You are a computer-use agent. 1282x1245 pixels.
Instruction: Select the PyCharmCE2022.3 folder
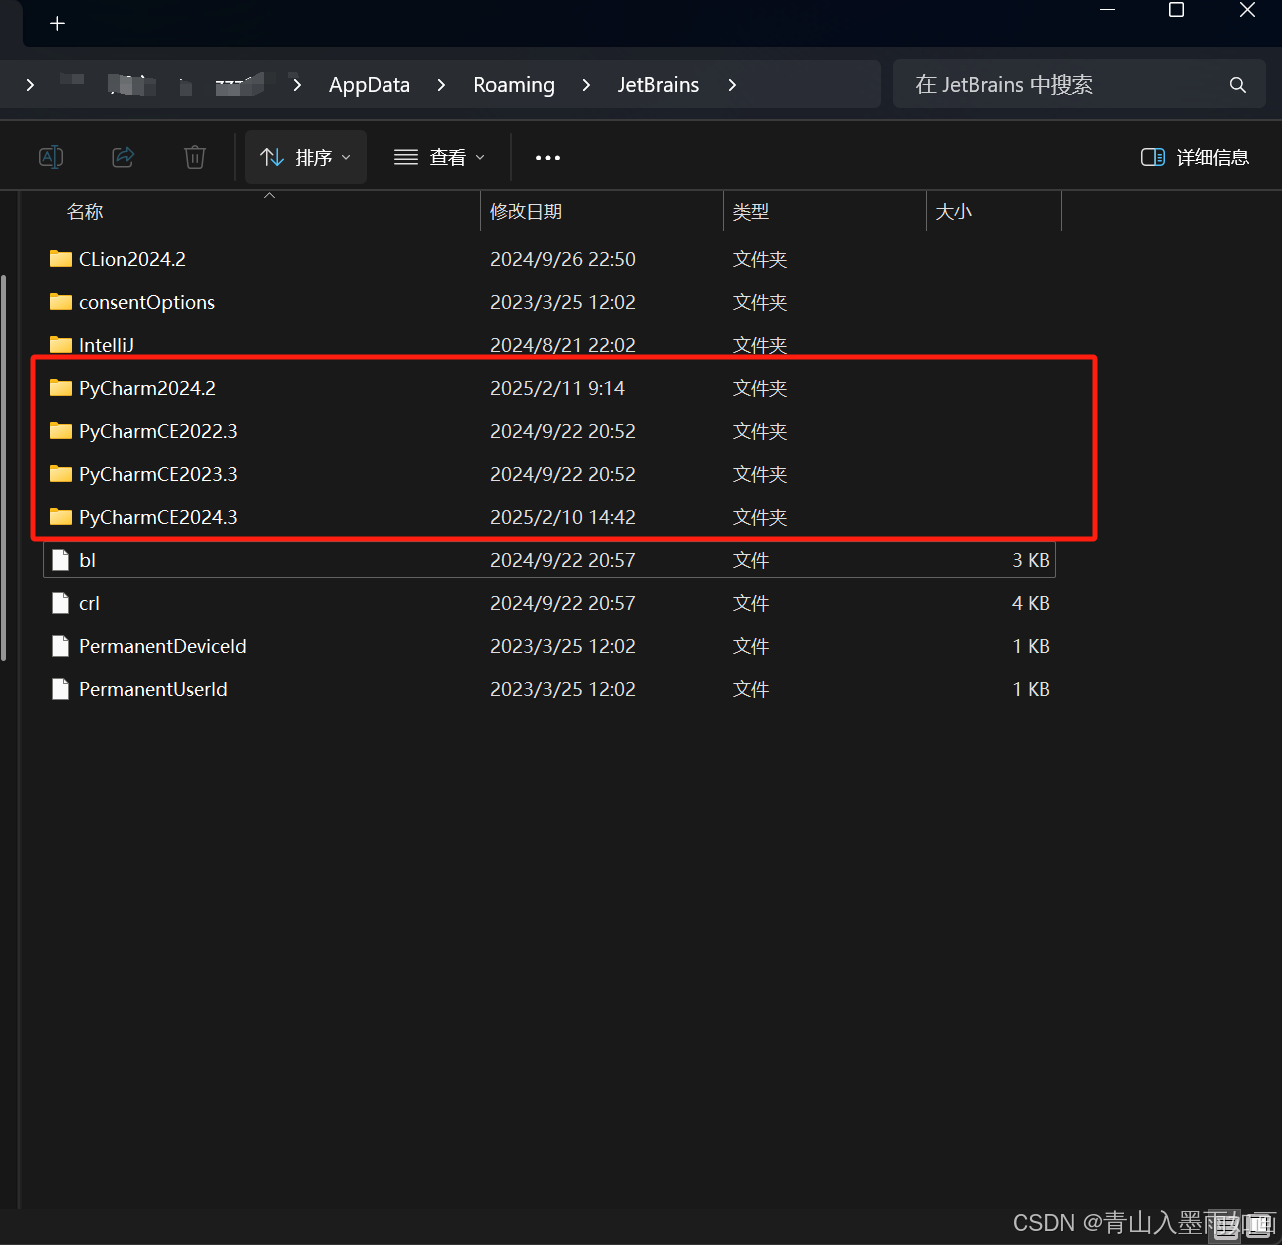549,431
